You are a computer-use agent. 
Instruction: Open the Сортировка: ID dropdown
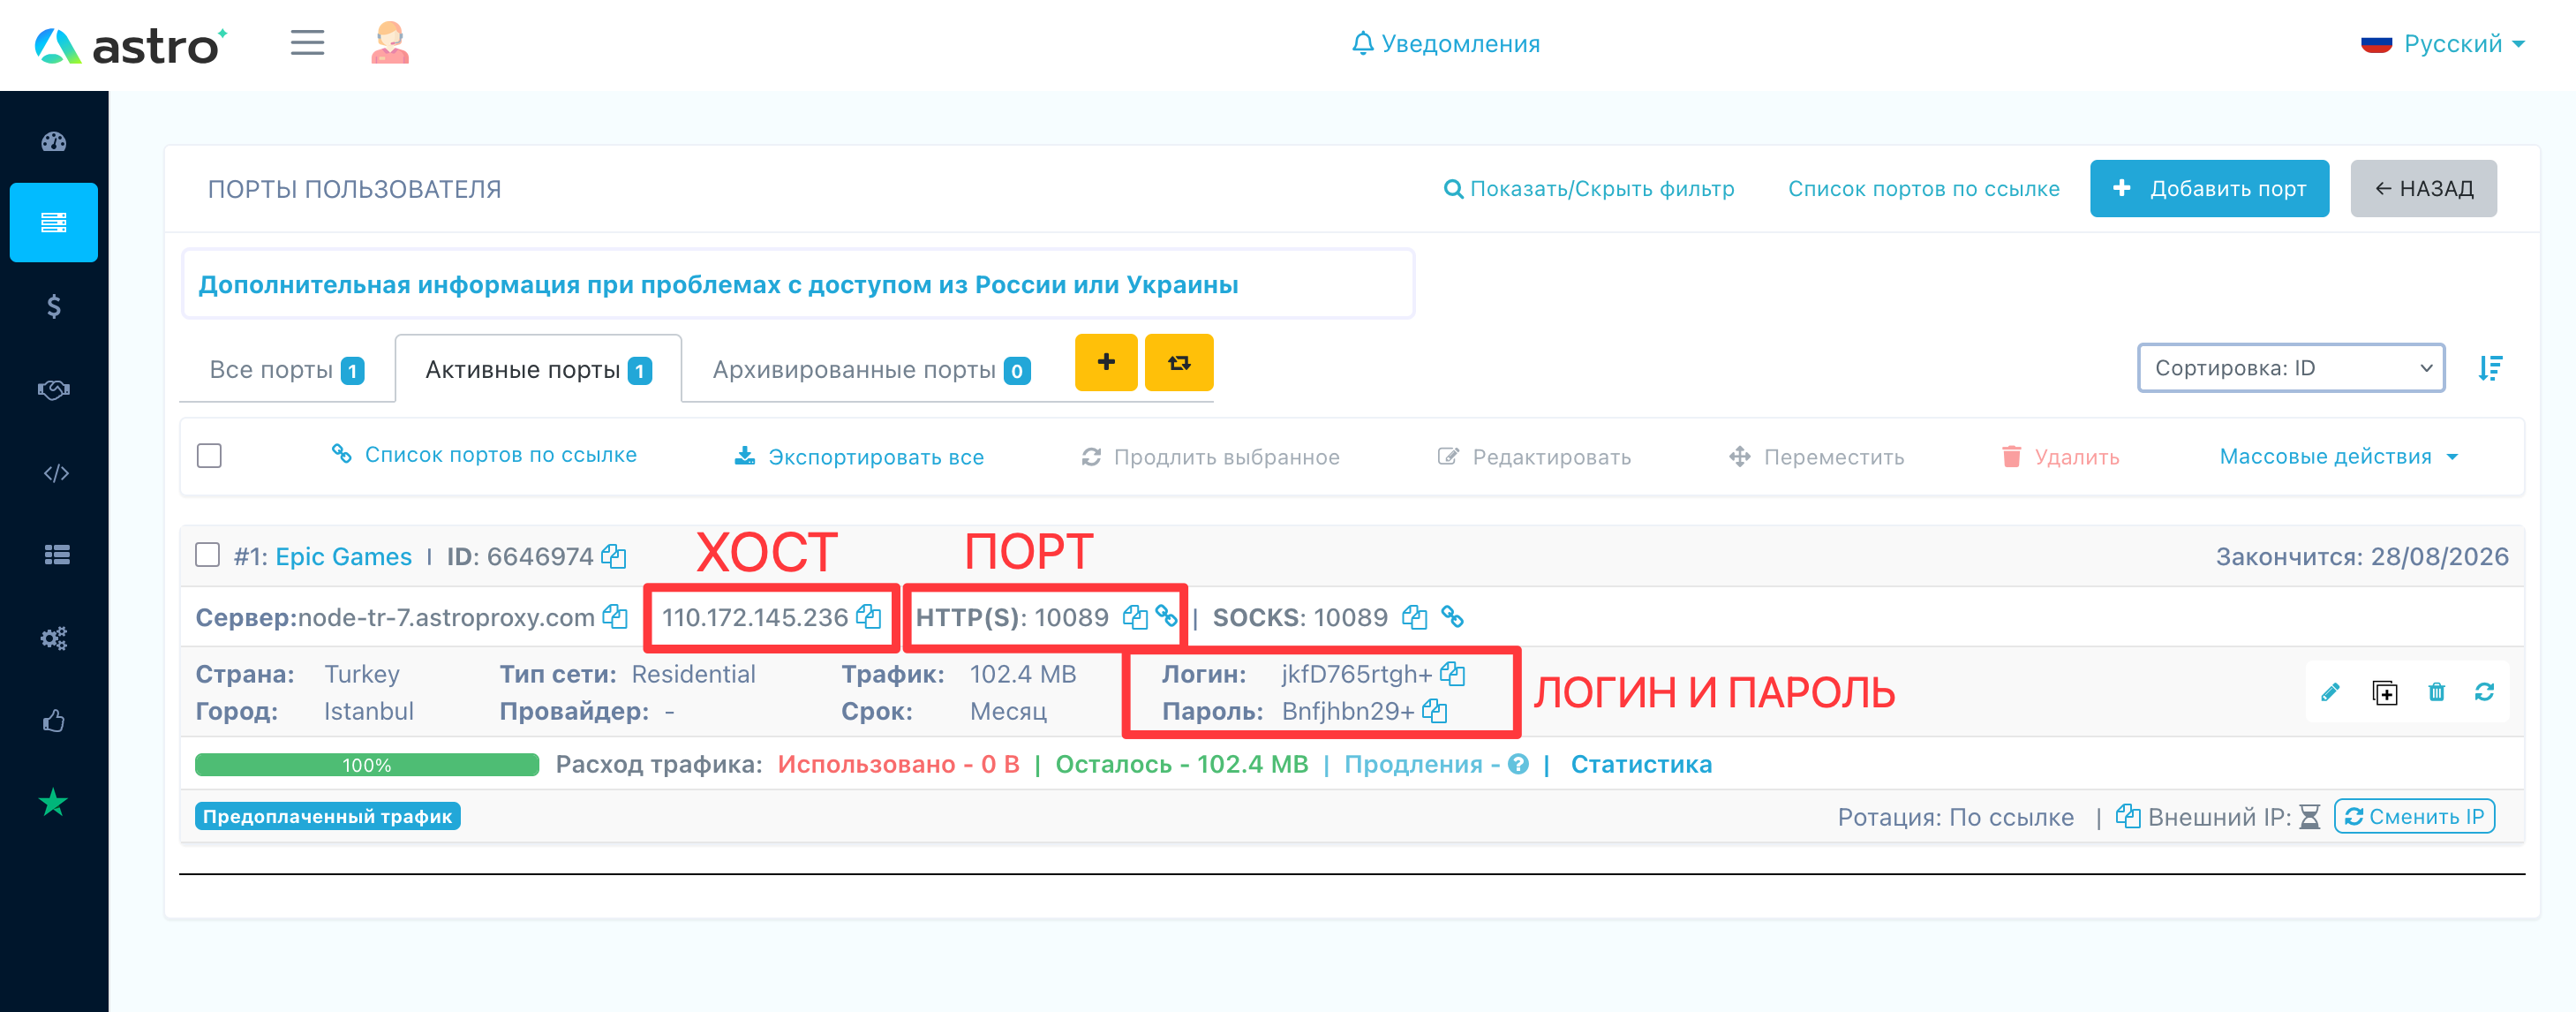coord(2291,368)
